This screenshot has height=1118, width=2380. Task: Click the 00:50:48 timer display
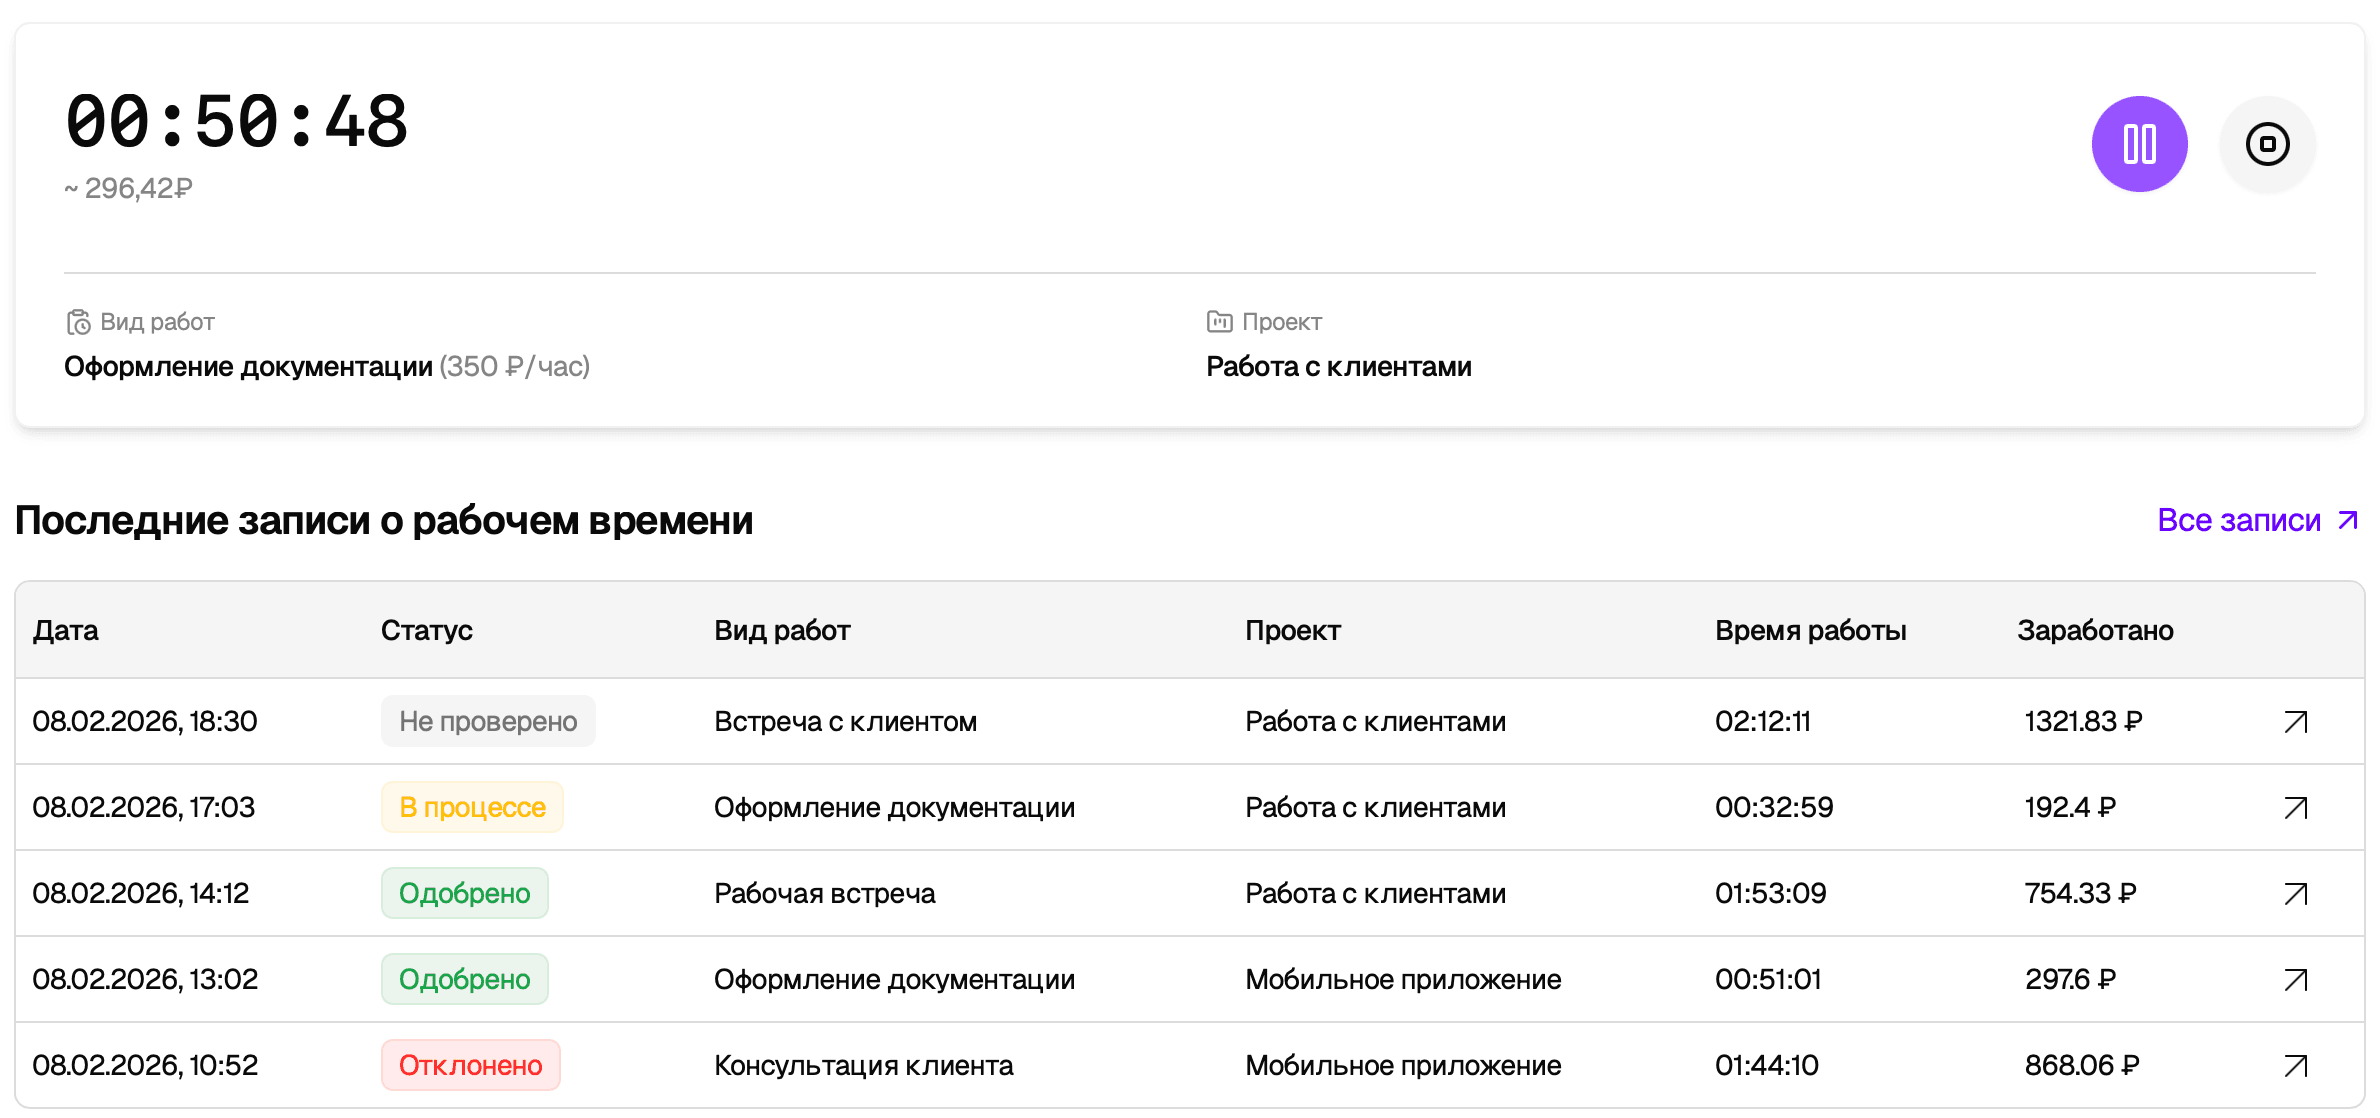[x=237, y=122]
